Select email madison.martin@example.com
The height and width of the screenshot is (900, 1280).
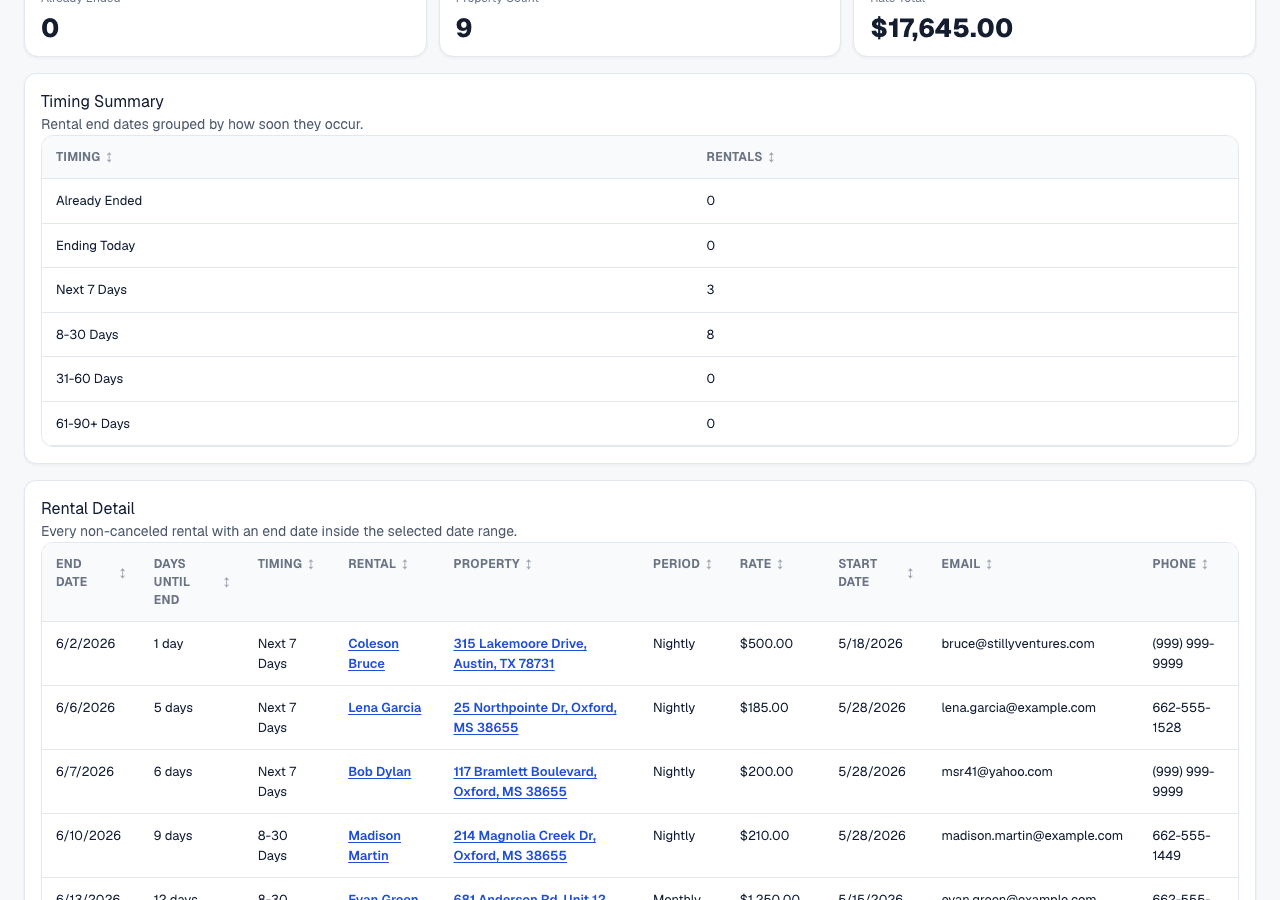[1032, 836]
